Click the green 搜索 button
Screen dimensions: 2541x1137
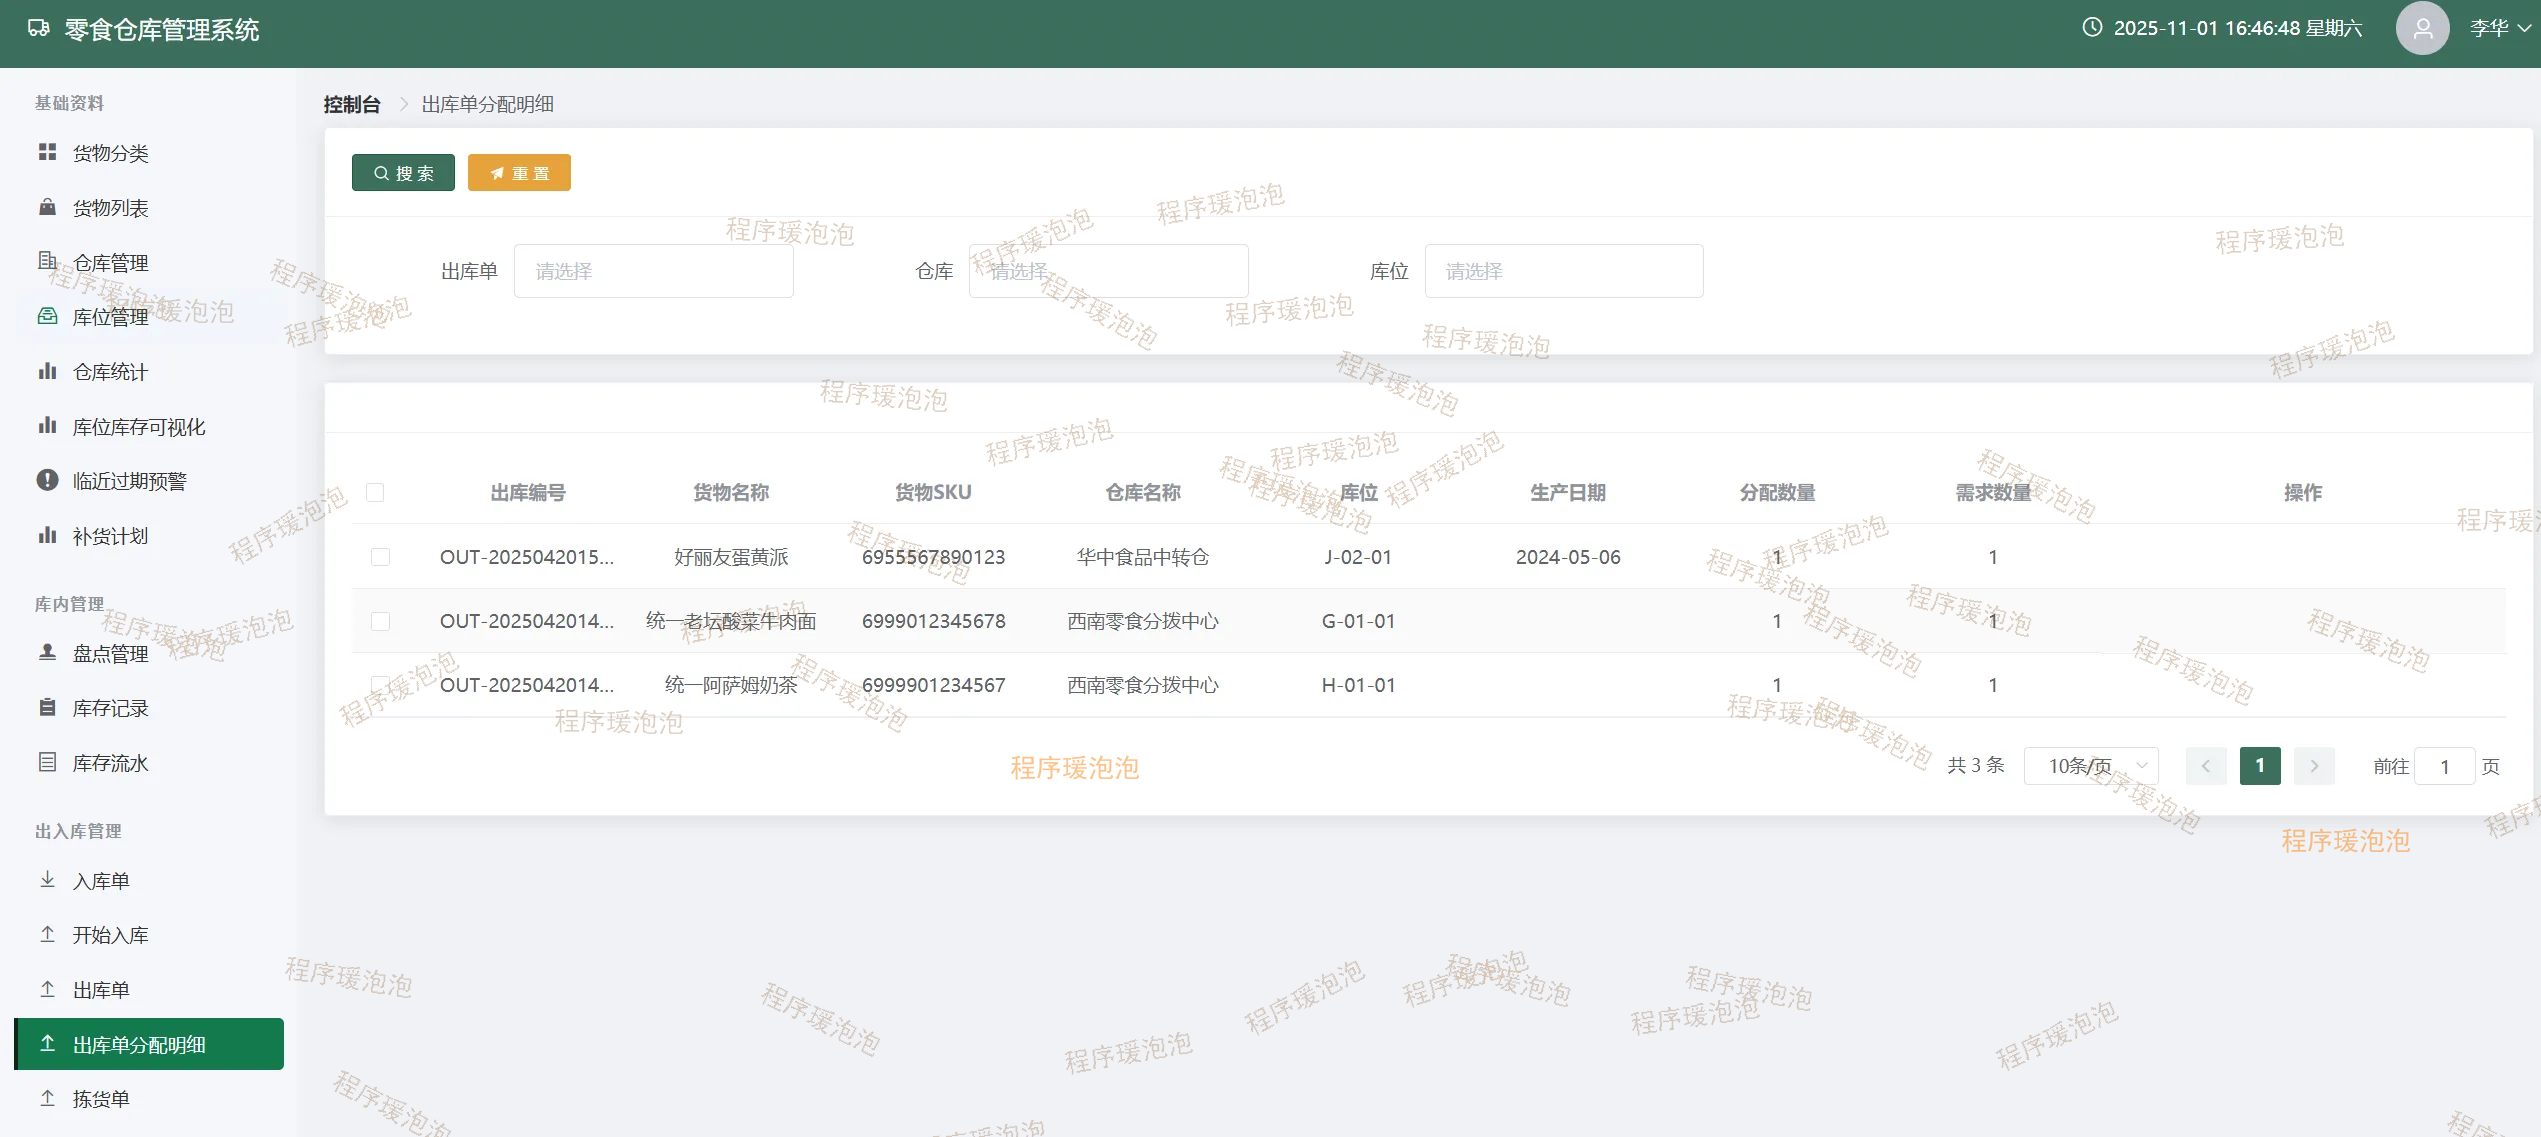click(403, 173)
